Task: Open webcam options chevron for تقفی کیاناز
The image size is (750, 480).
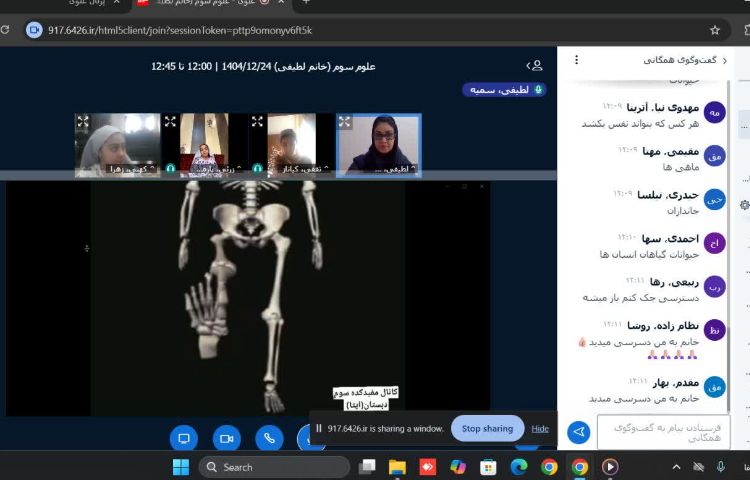Action: coord(326,168)
